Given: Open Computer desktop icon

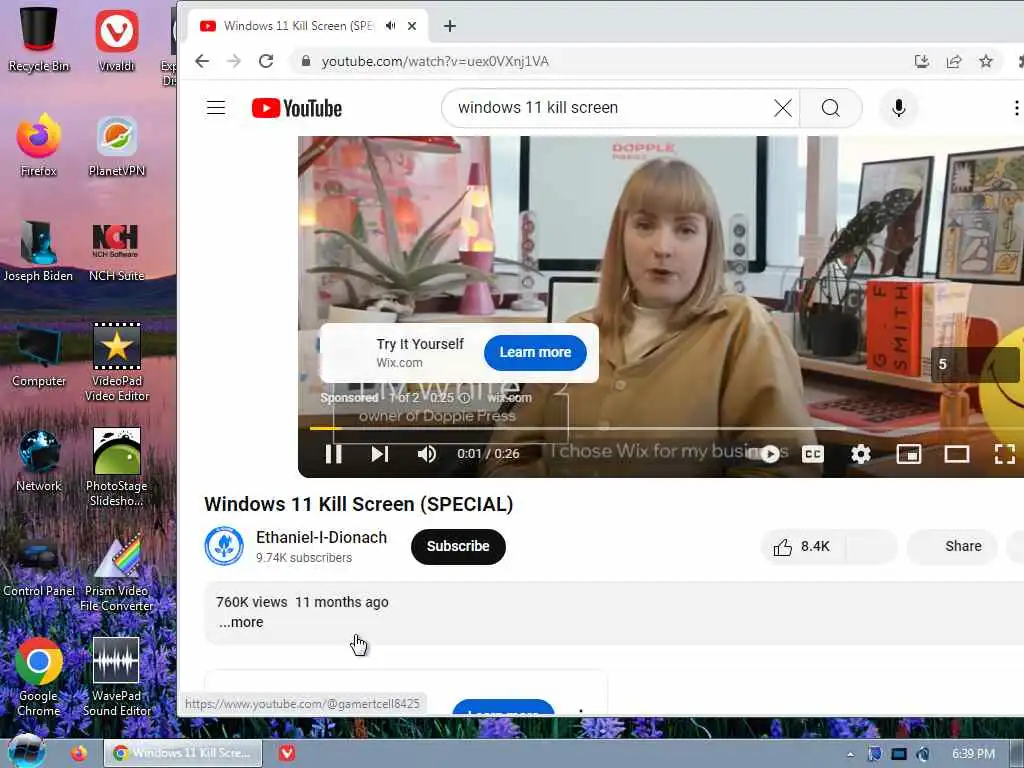Looking at the screenshot, I should pyautogui.click(x=38, y=356).
